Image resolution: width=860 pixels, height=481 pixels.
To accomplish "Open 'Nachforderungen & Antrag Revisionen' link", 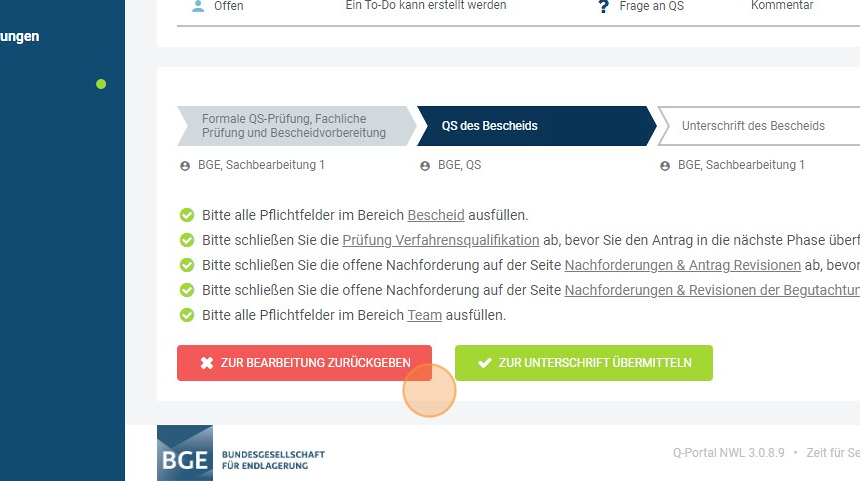I will click(x=683, y=265).
